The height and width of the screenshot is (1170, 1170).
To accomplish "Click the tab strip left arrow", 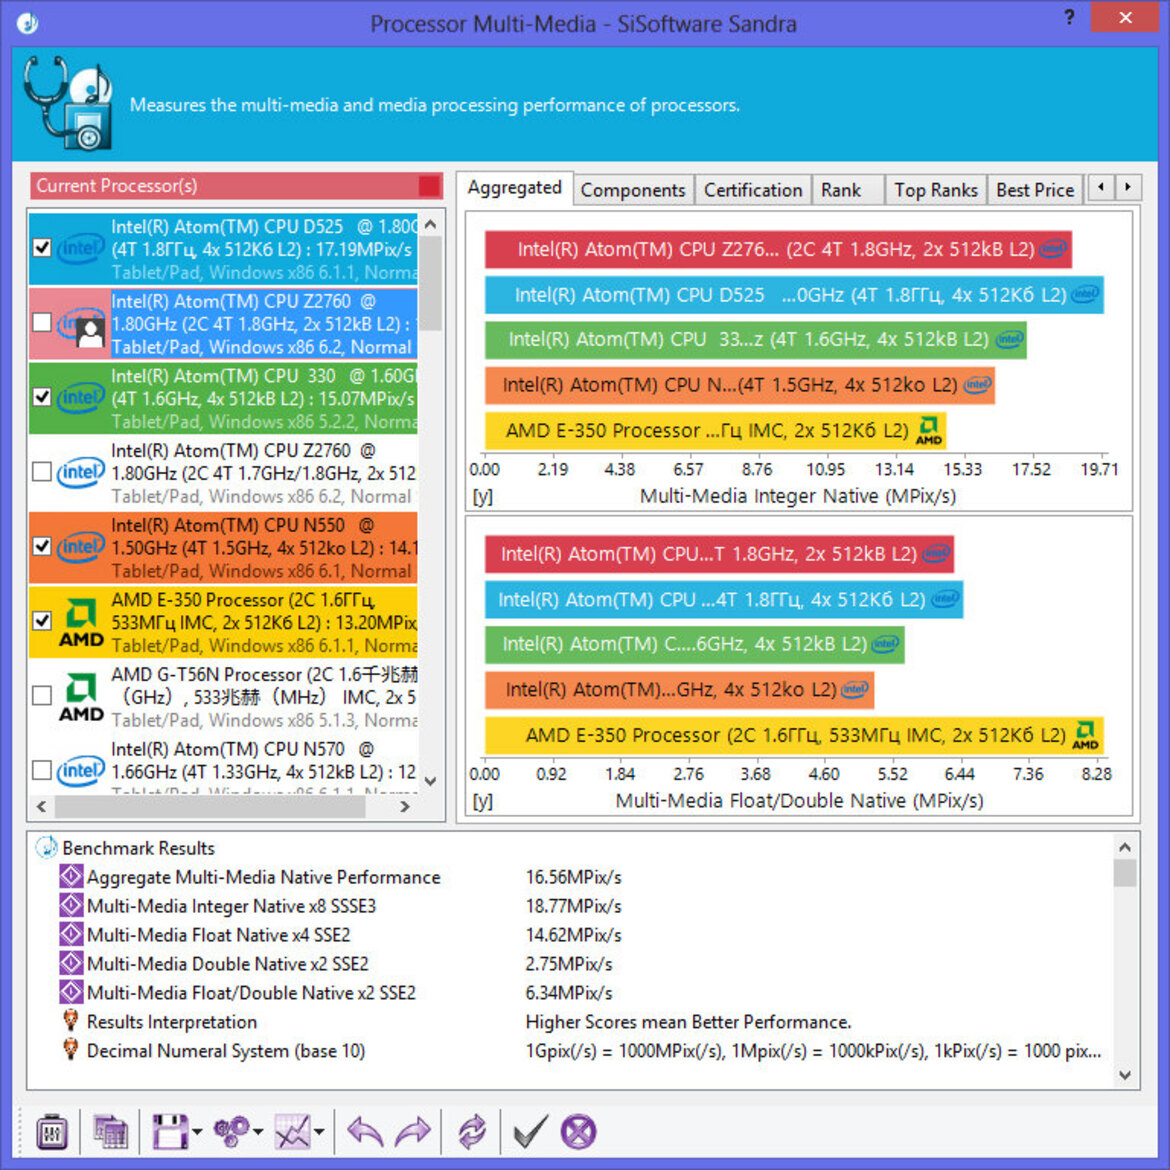I will click(x=1101, y=187).
